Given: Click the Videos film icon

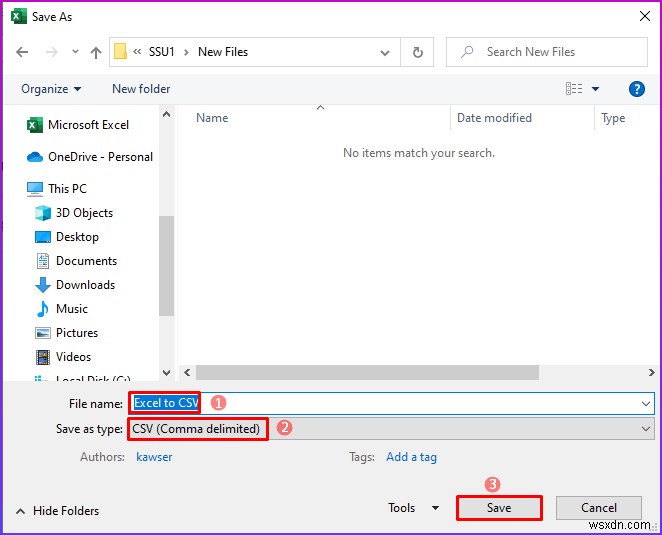Looking at the screenshot, I should [43, 357].
